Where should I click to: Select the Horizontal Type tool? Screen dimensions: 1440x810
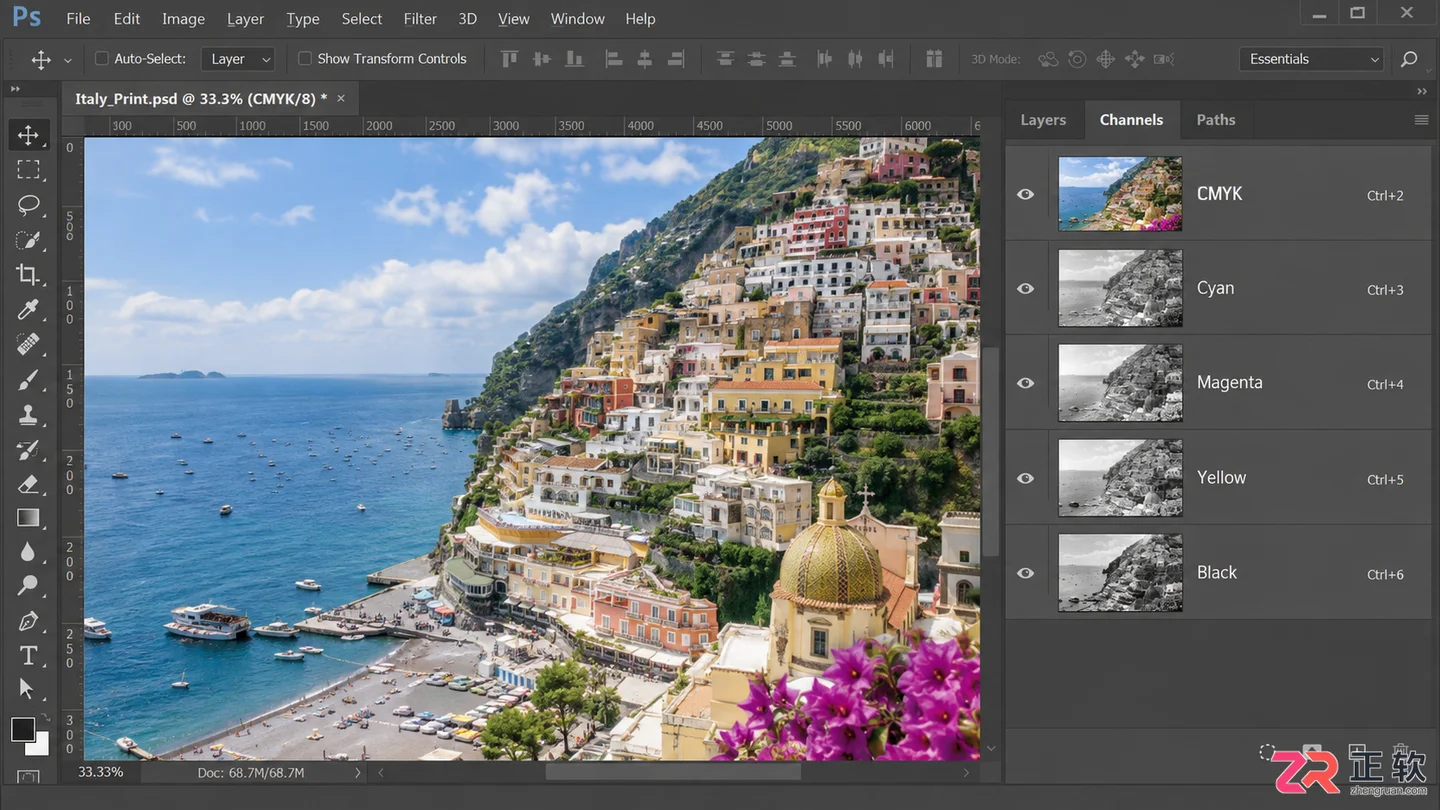(x=28, y=656)
